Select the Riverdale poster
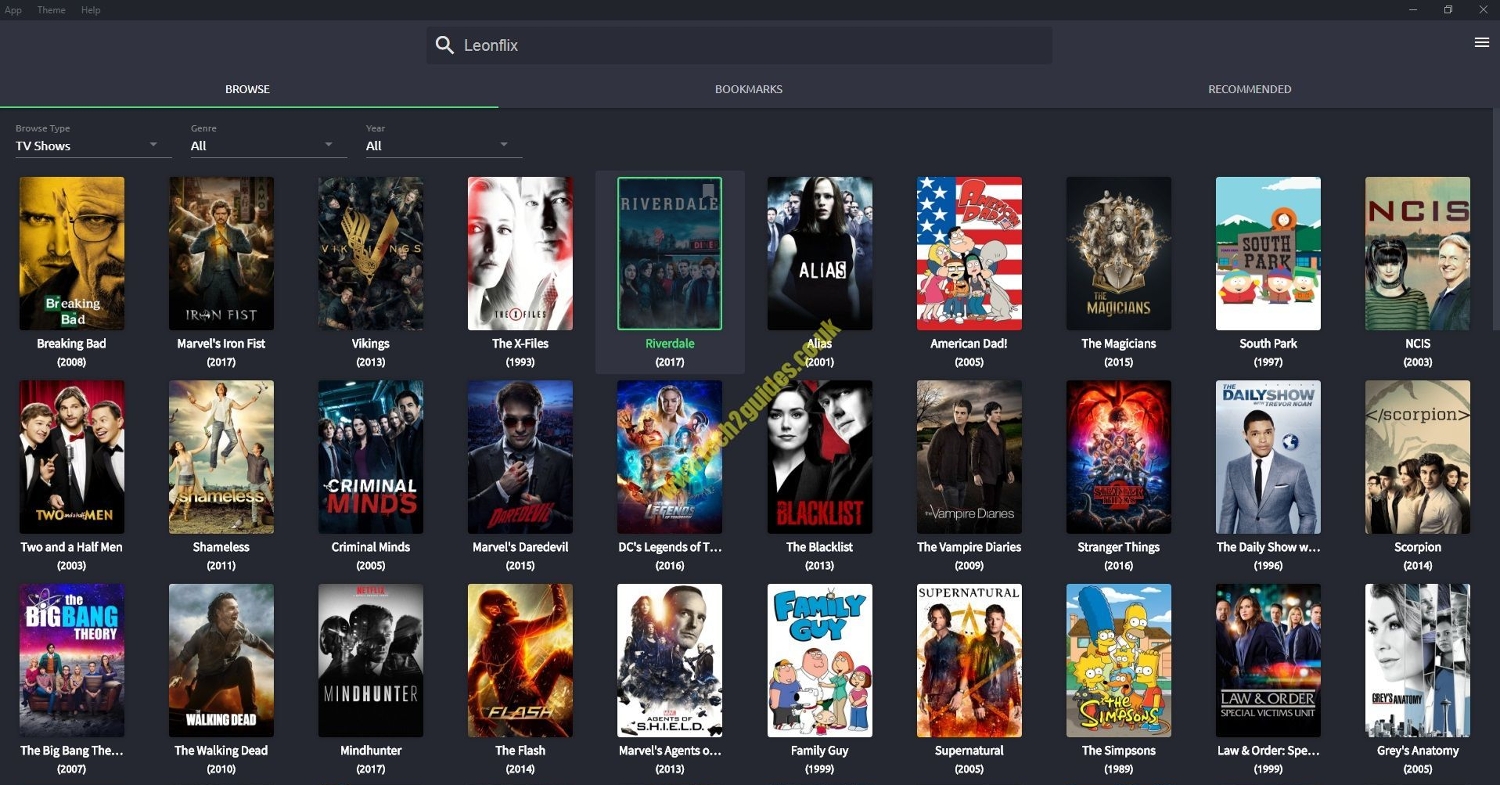Viewport: 1500px width, 785px height. [x=670, y=254]
